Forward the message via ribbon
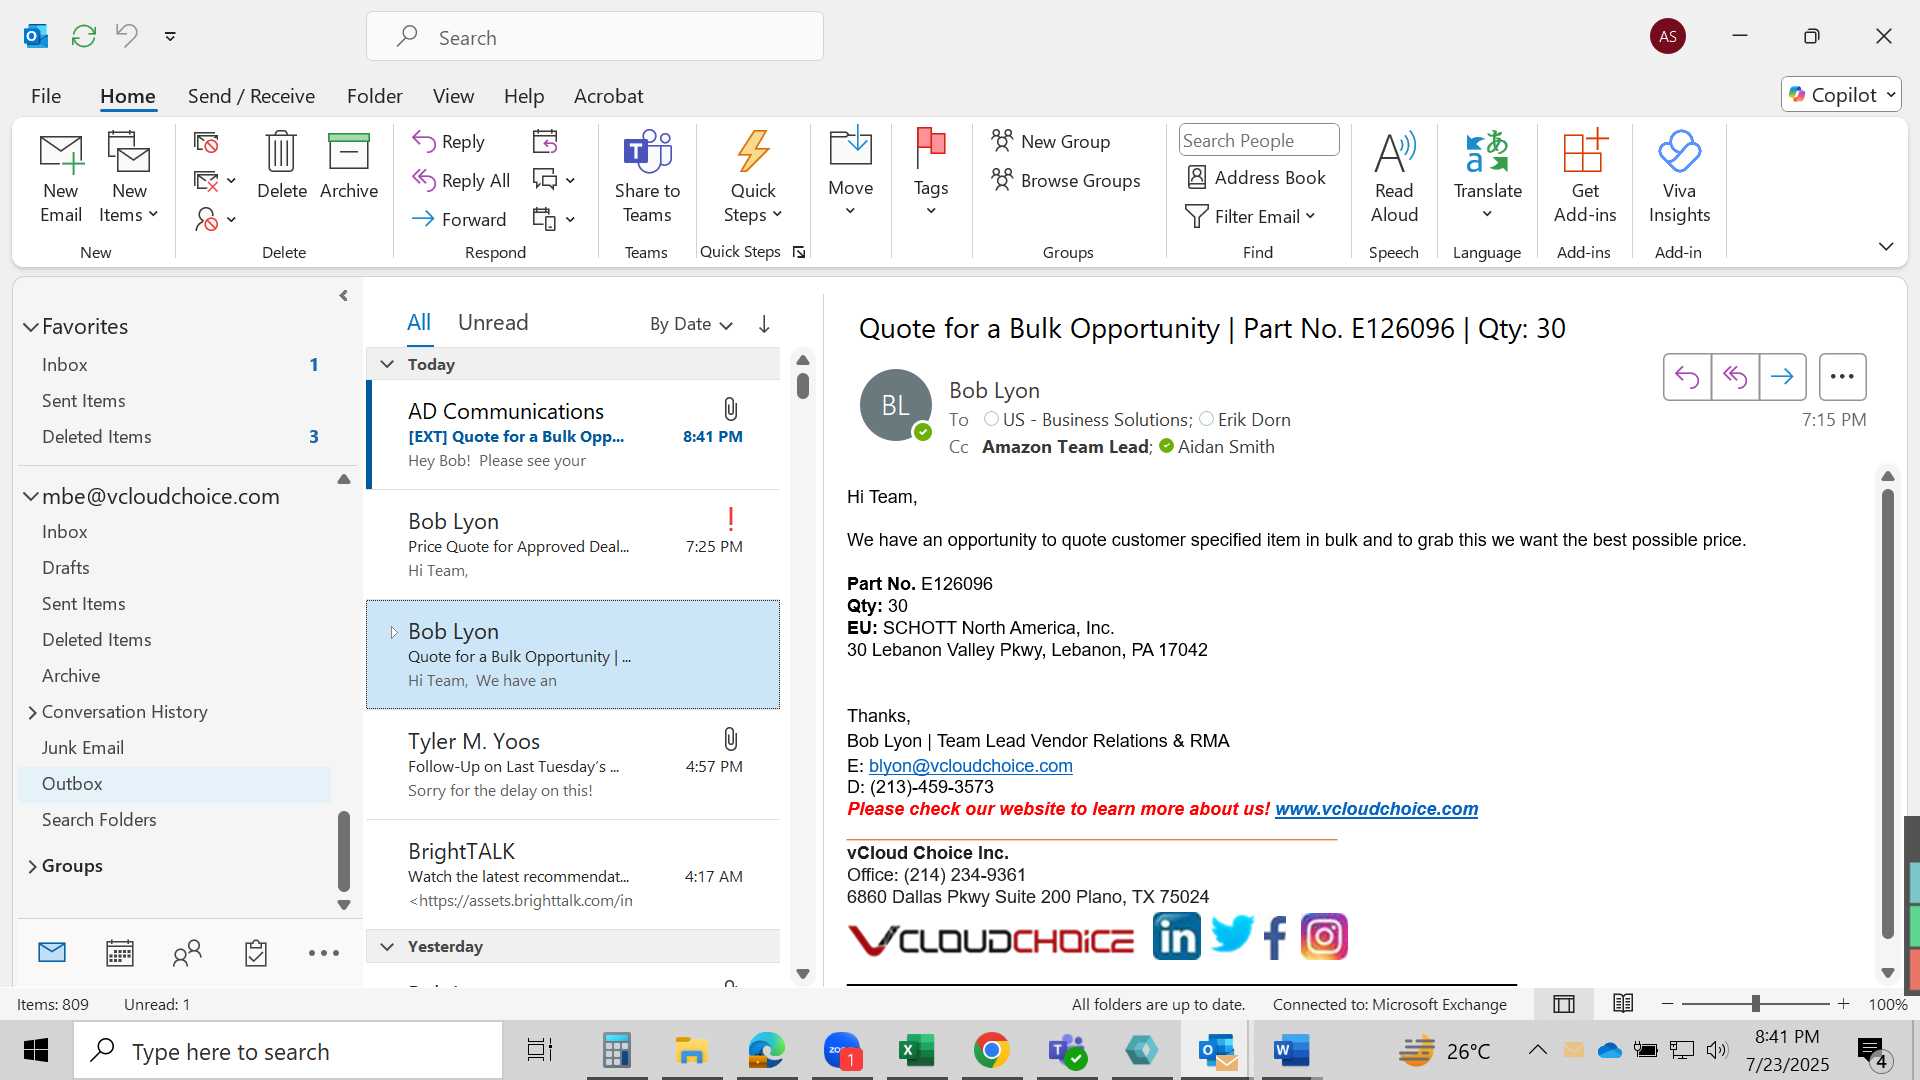 point(460,219)
